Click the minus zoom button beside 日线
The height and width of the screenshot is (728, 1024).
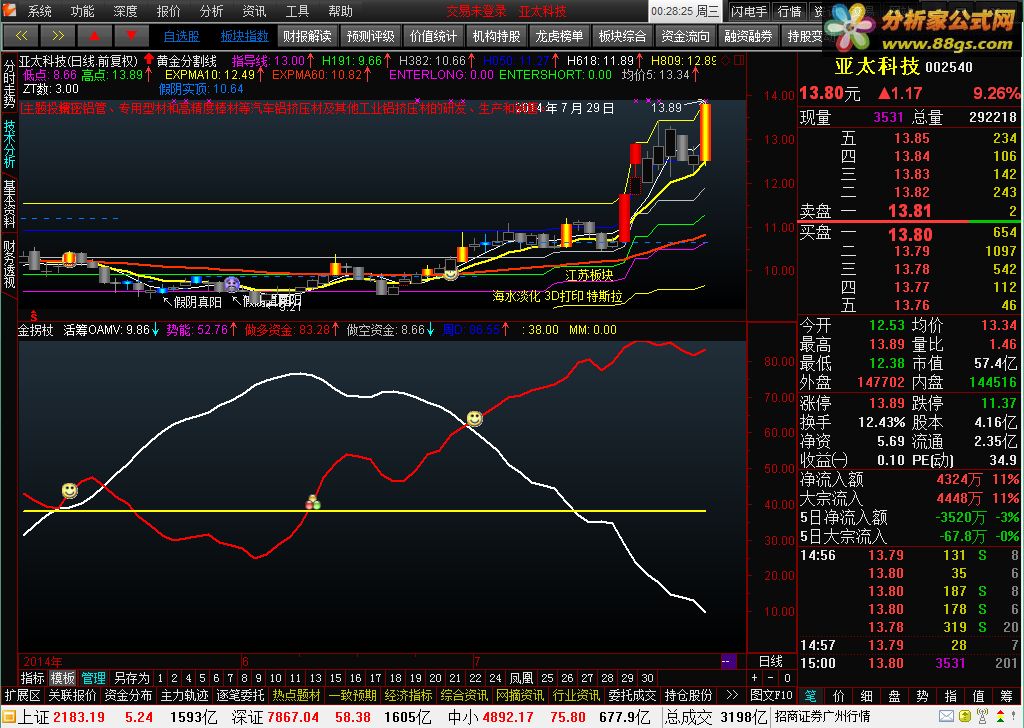tap(771, 678)
